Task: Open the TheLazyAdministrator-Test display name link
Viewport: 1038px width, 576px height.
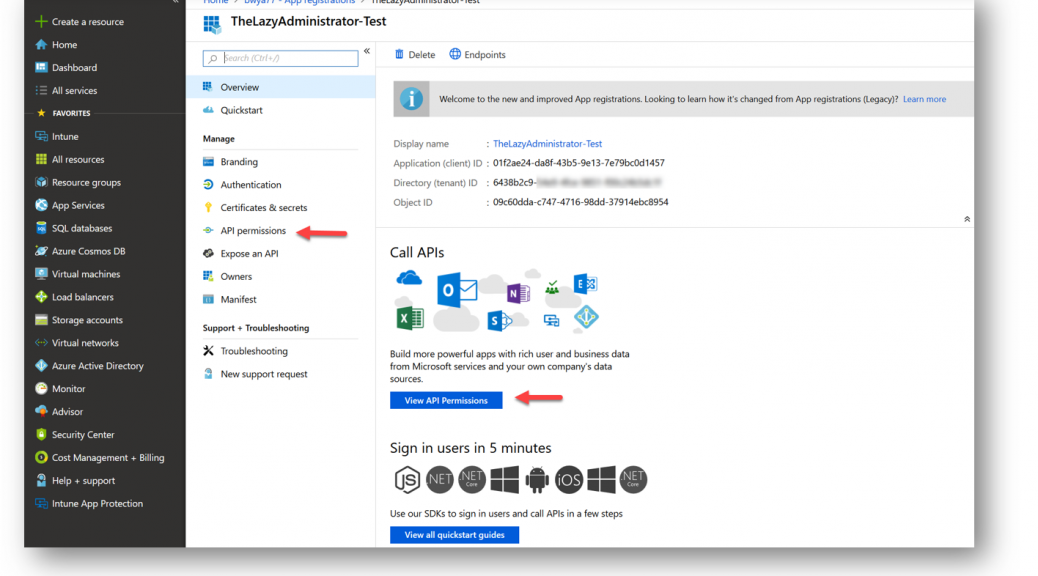Action: 547,144
